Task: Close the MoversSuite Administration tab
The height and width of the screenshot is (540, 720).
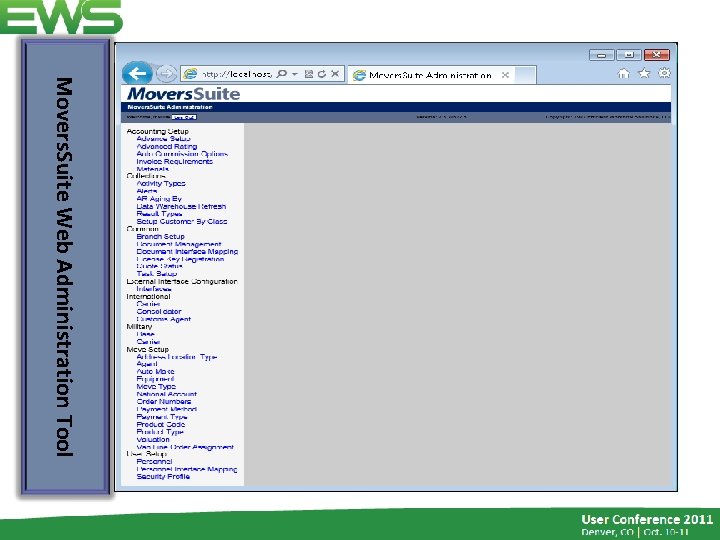Action: click(x=505, y=75)
